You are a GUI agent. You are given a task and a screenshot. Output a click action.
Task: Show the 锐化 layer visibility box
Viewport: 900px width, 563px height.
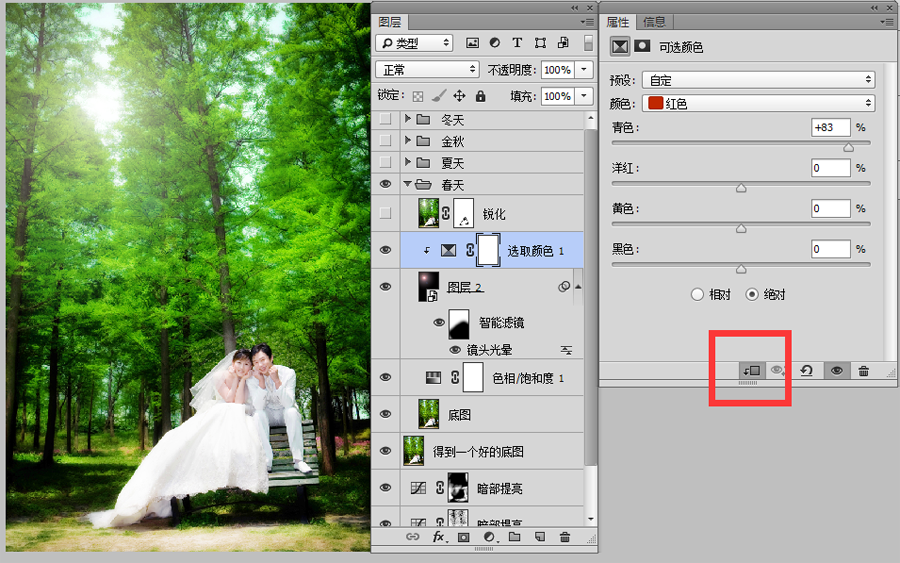(386, 213)
